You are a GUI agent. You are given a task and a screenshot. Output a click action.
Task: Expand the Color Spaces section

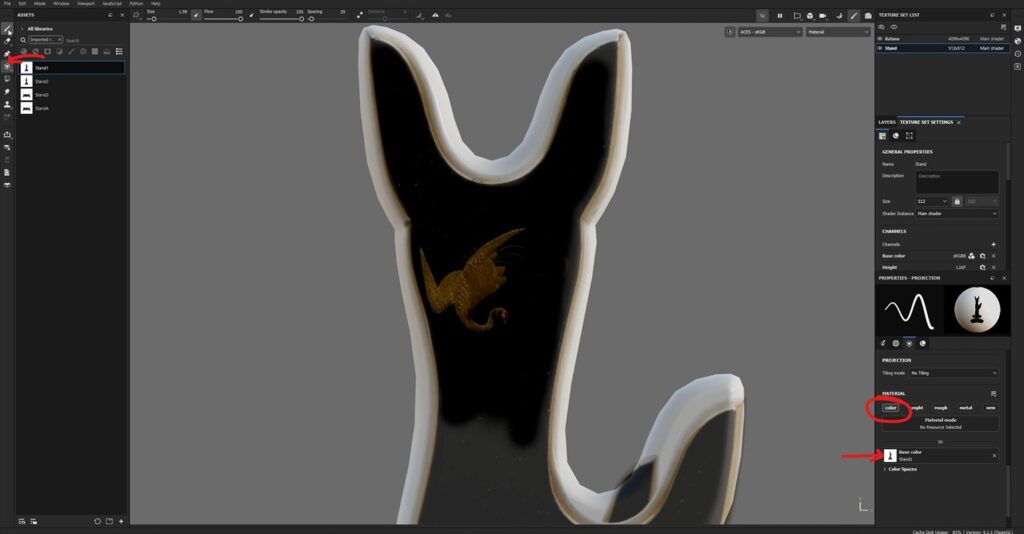click(886, 469)
